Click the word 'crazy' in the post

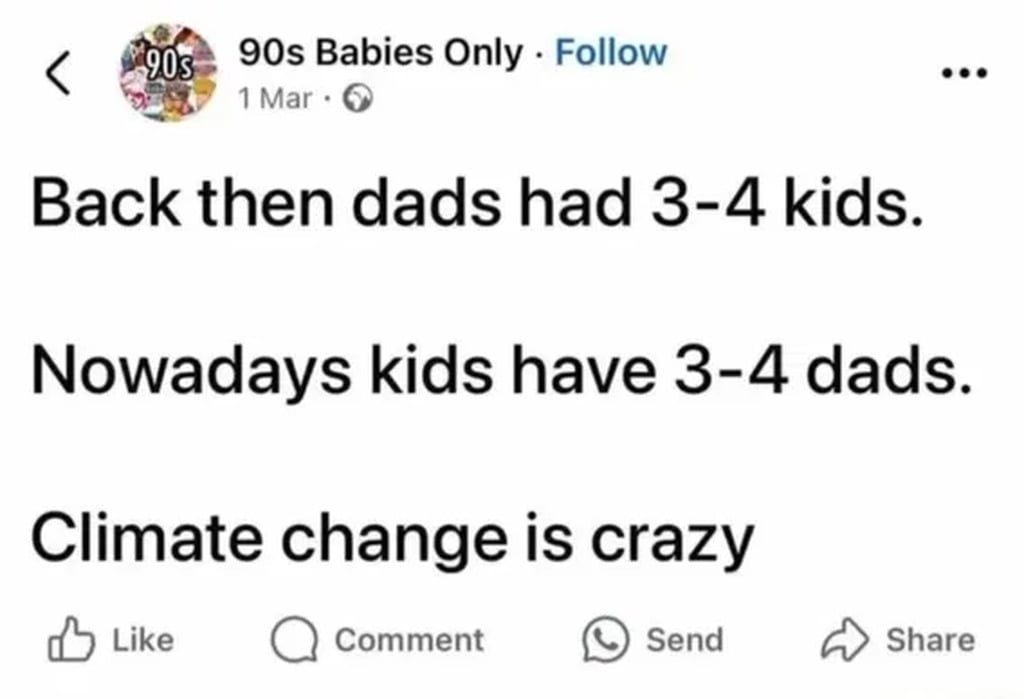coord(672,545)
